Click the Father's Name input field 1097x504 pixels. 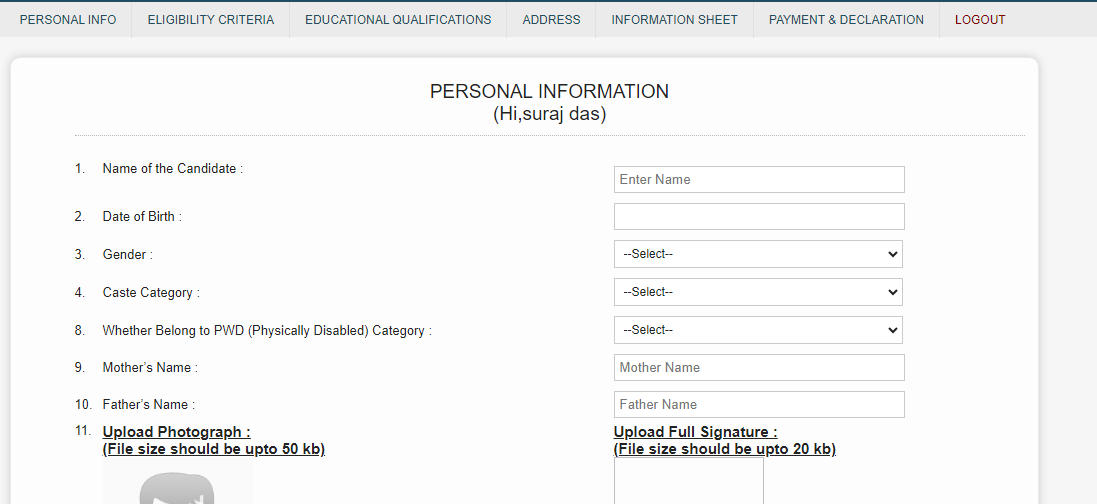click(x=759, y=405)
